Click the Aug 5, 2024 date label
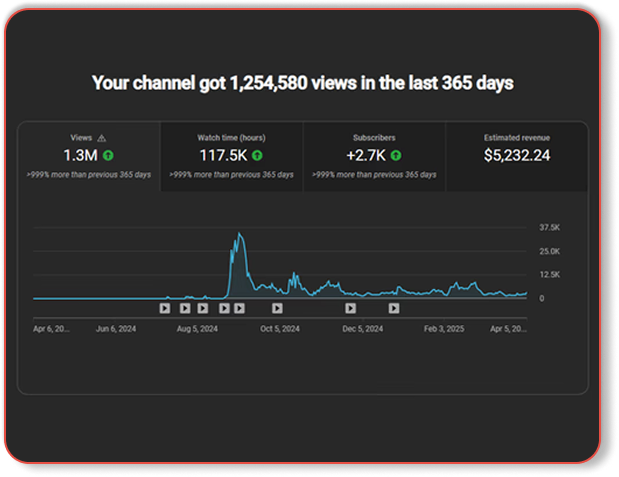The width and height of the screenshot is (619, 477). point(196,327)
